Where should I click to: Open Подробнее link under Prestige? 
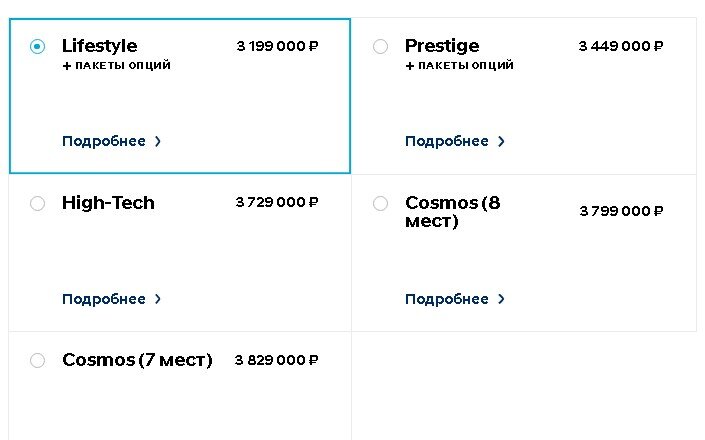point(447,141)
